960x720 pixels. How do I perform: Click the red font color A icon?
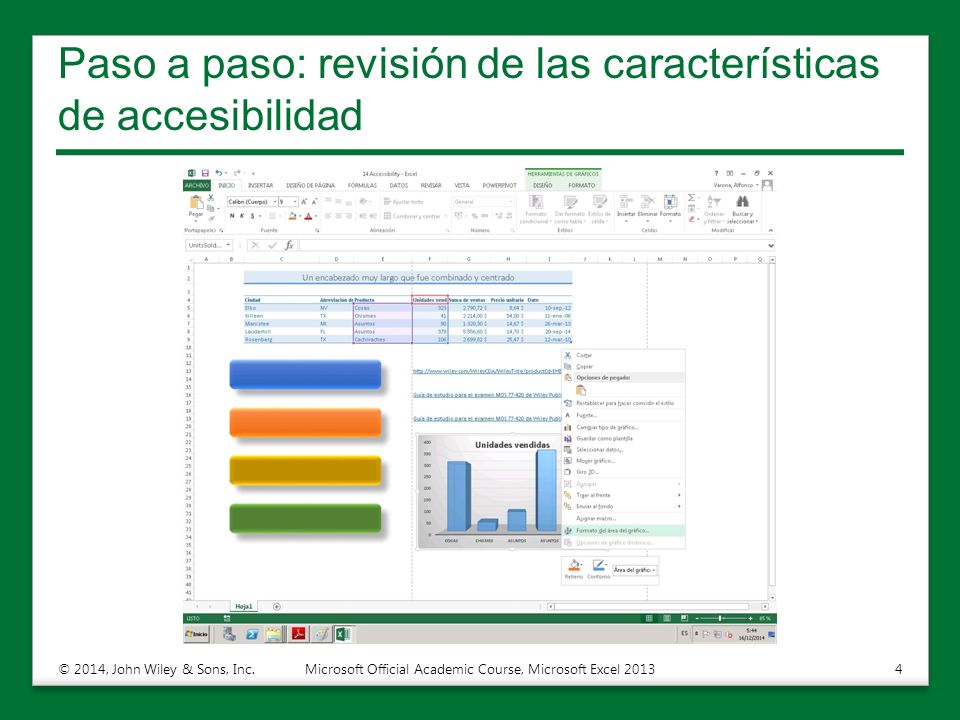tap(309, 216)
